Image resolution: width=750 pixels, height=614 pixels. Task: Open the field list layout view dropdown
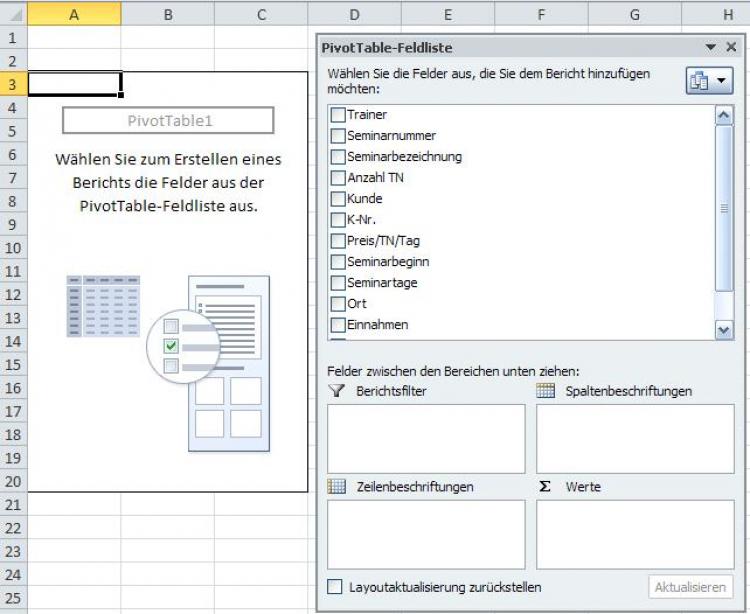709,82
